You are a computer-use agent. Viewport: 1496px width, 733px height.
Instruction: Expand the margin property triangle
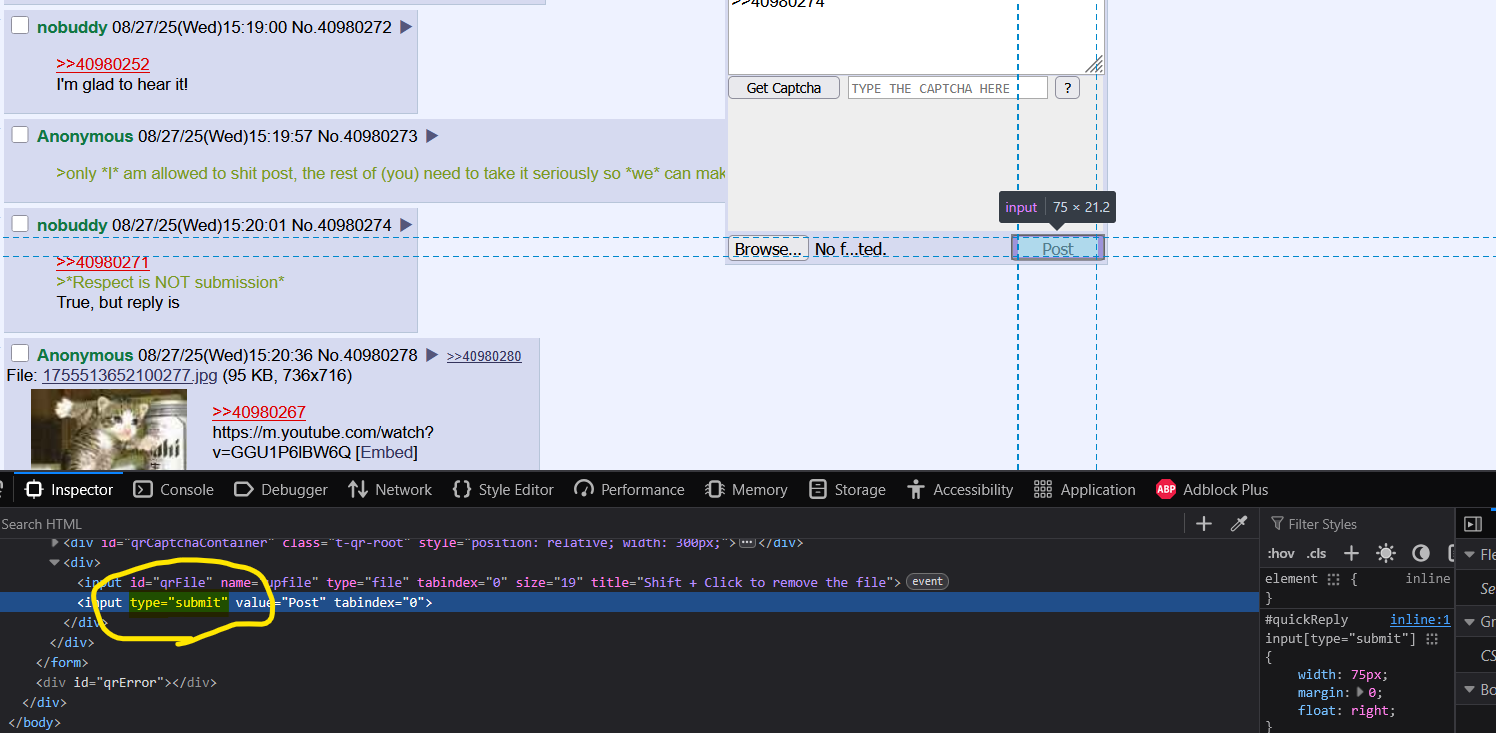pyautogui.click(x=1361, y=692)
